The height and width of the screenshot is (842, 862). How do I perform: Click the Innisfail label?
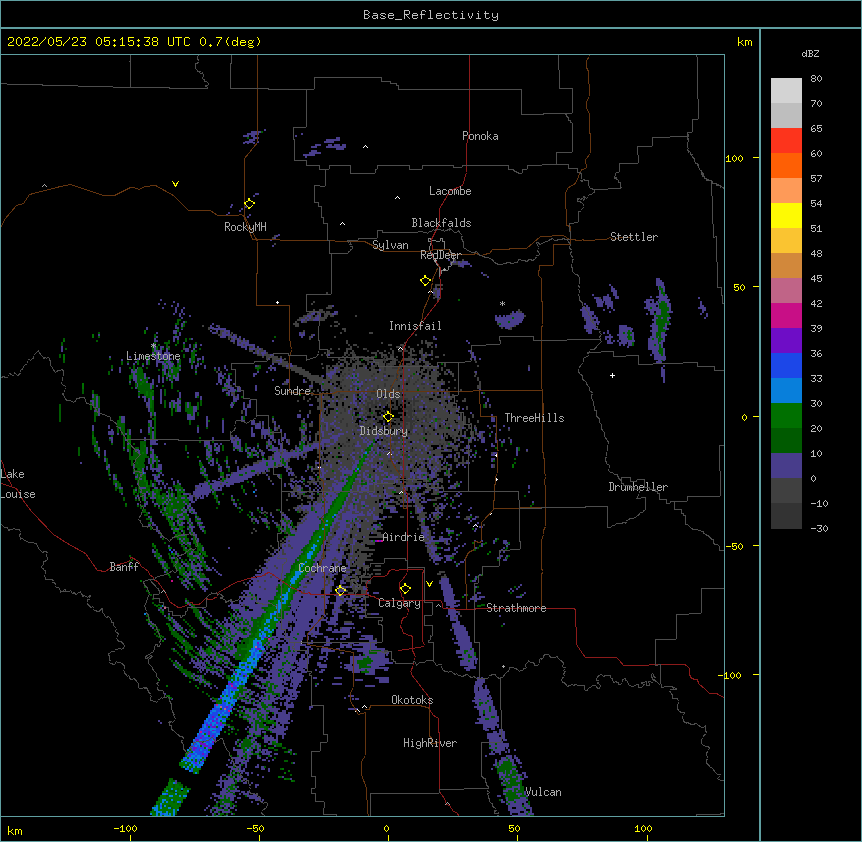(415, 326)
